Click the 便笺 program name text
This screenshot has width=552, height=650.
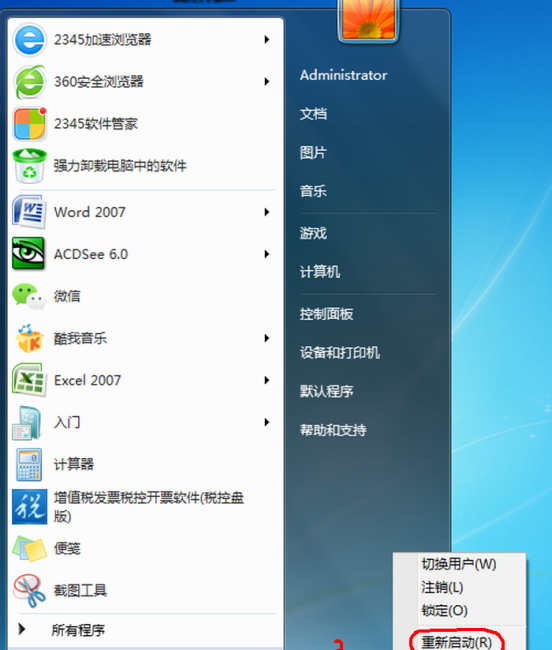67,548
